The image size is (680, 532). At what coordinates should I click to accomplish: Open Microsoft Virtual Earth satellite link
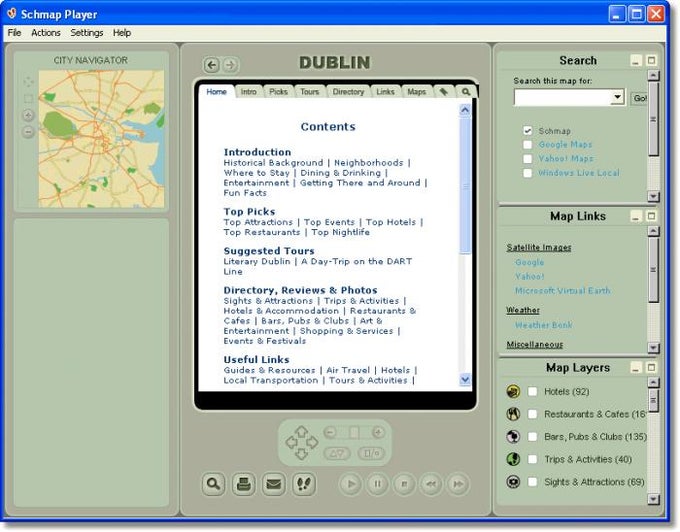click(x=562, y=290)
